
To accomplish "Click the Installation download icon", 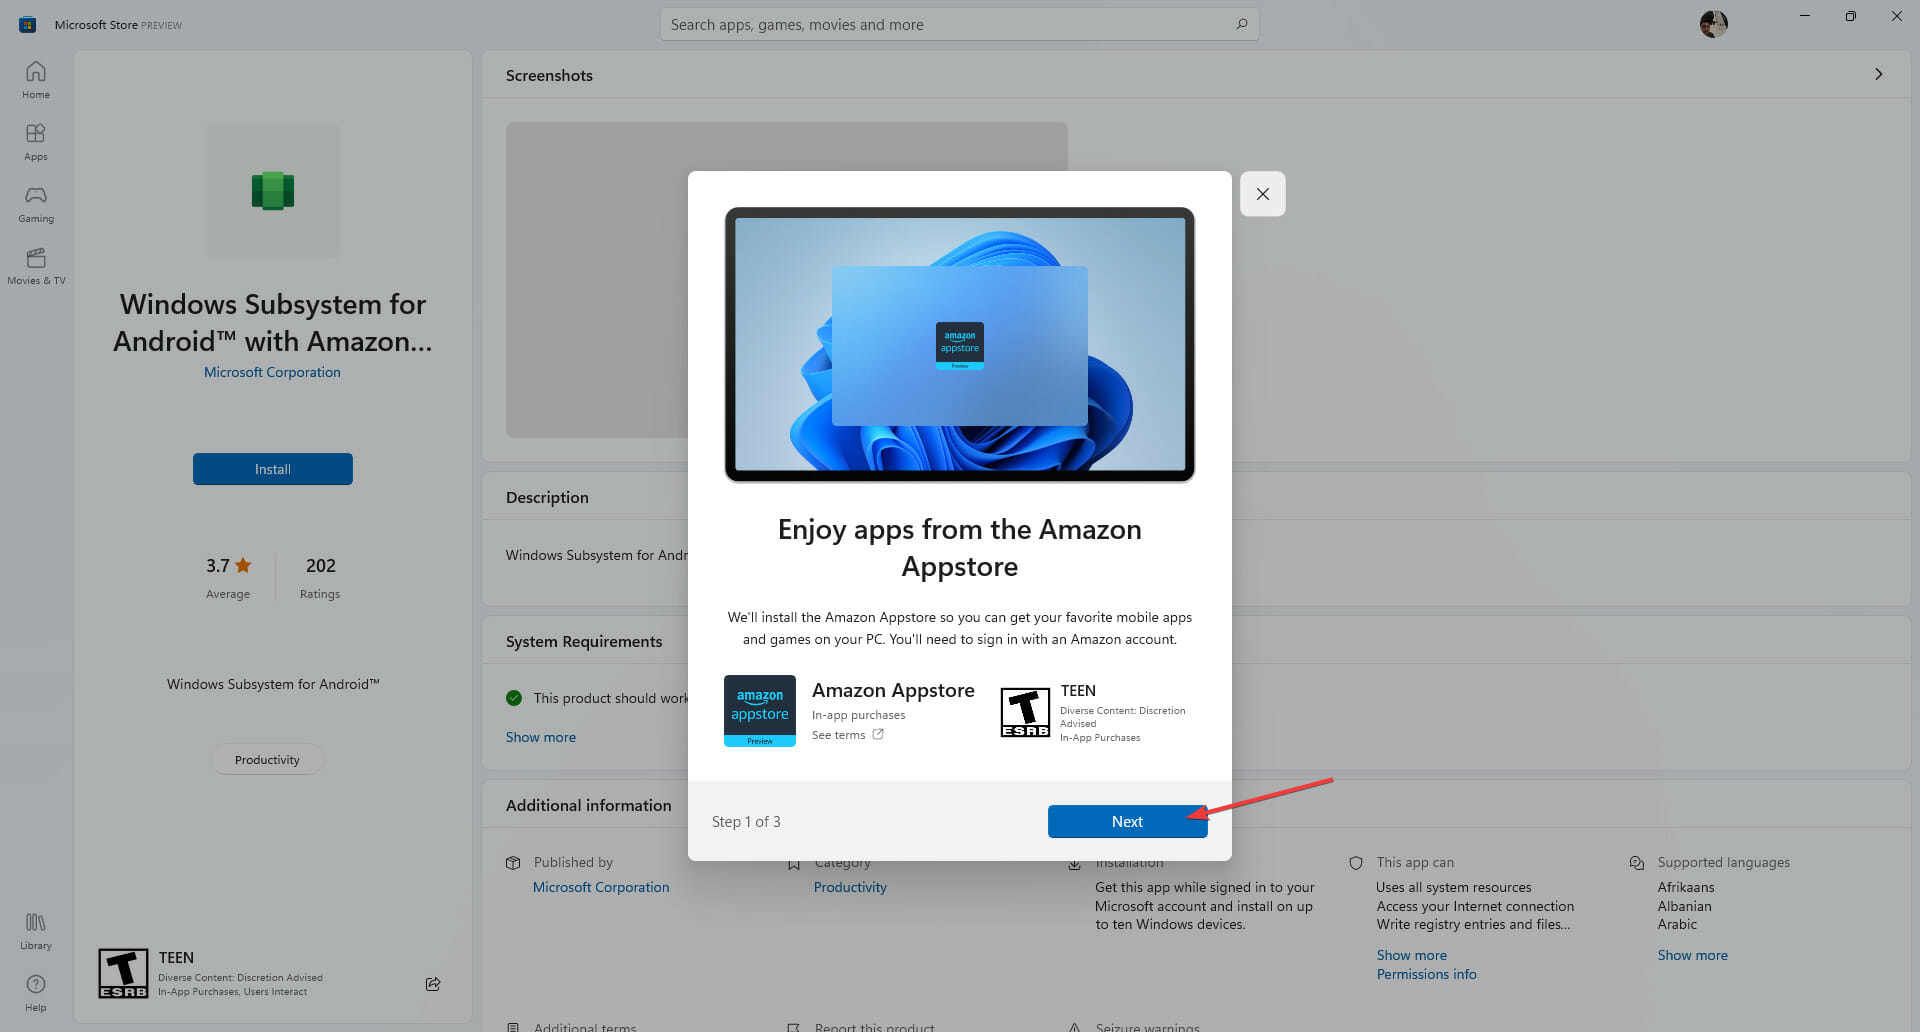I will pos(1075,864).
